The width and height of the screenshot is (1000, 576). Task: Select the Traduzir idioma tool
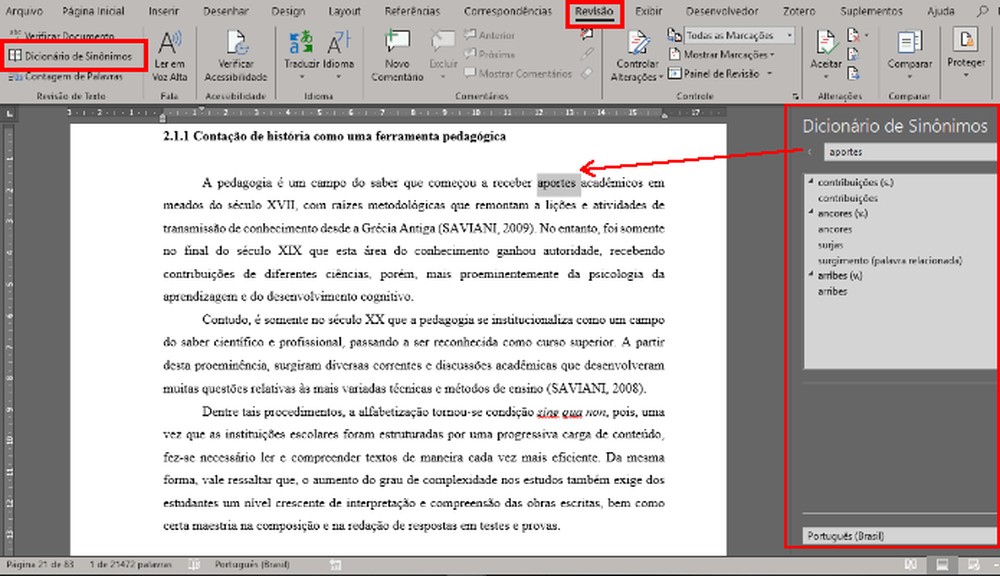click(x=299, y=55)
